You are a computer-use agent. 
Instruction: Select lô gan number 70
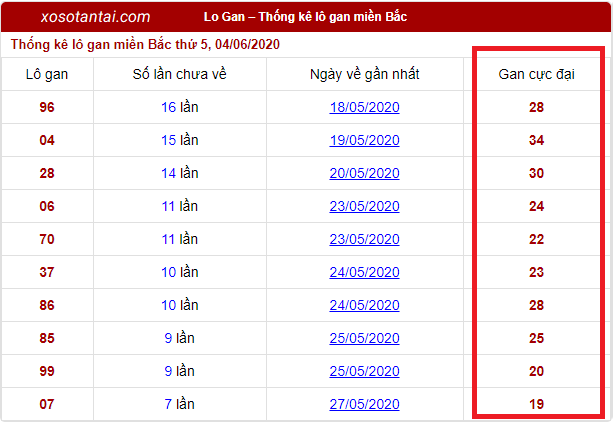(x=47, y=239)
